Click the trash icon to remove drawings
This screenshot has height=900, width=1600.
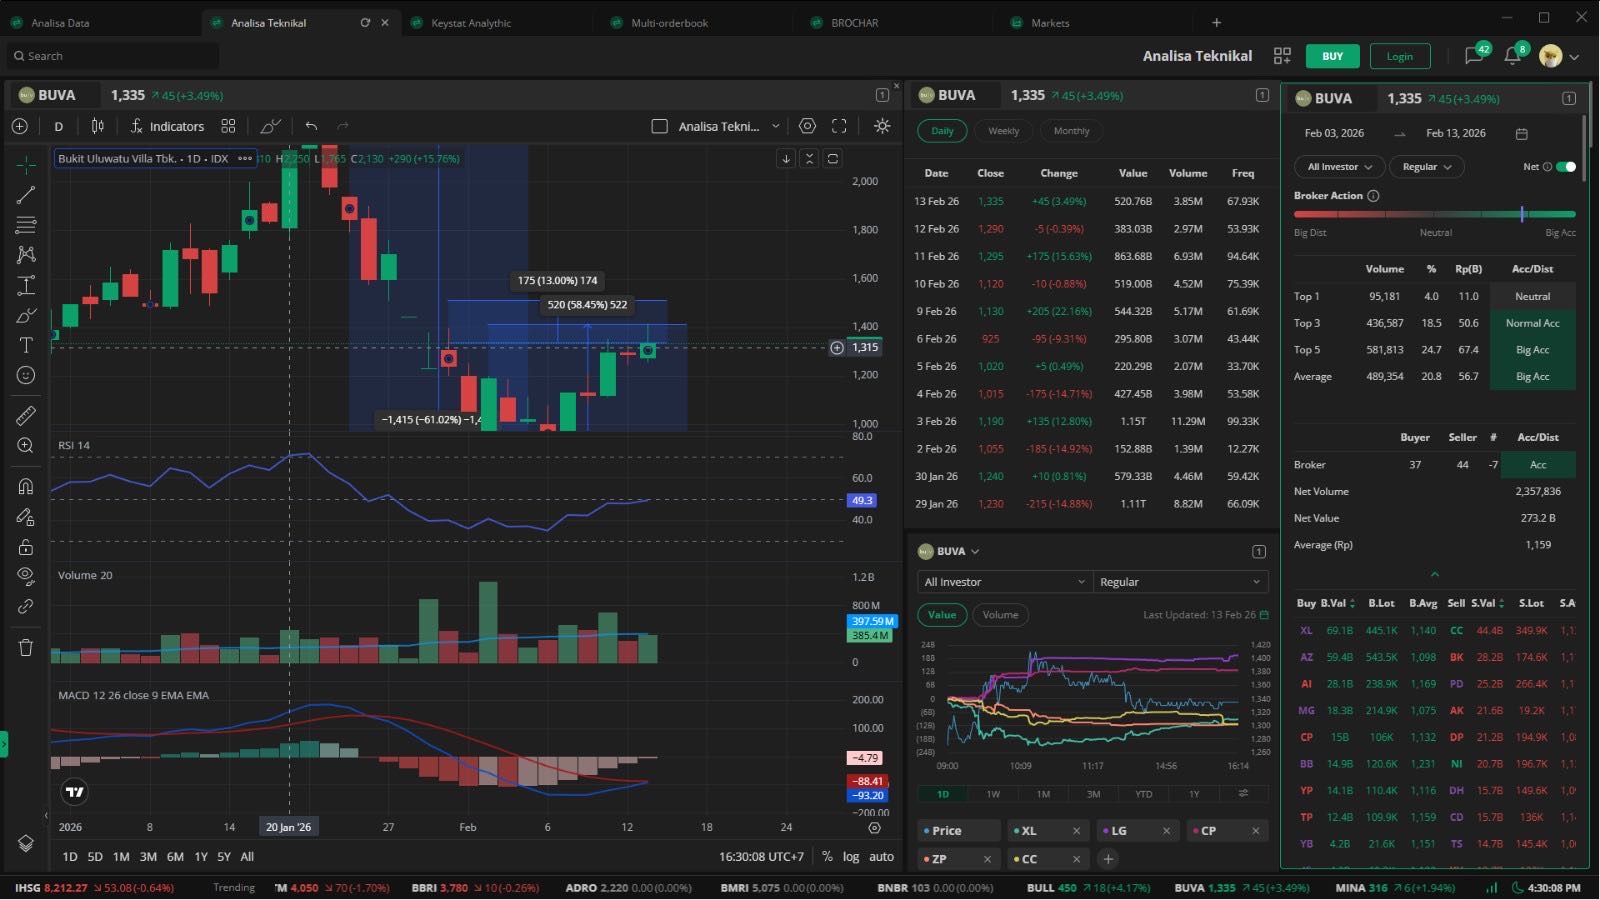point(26,647)
